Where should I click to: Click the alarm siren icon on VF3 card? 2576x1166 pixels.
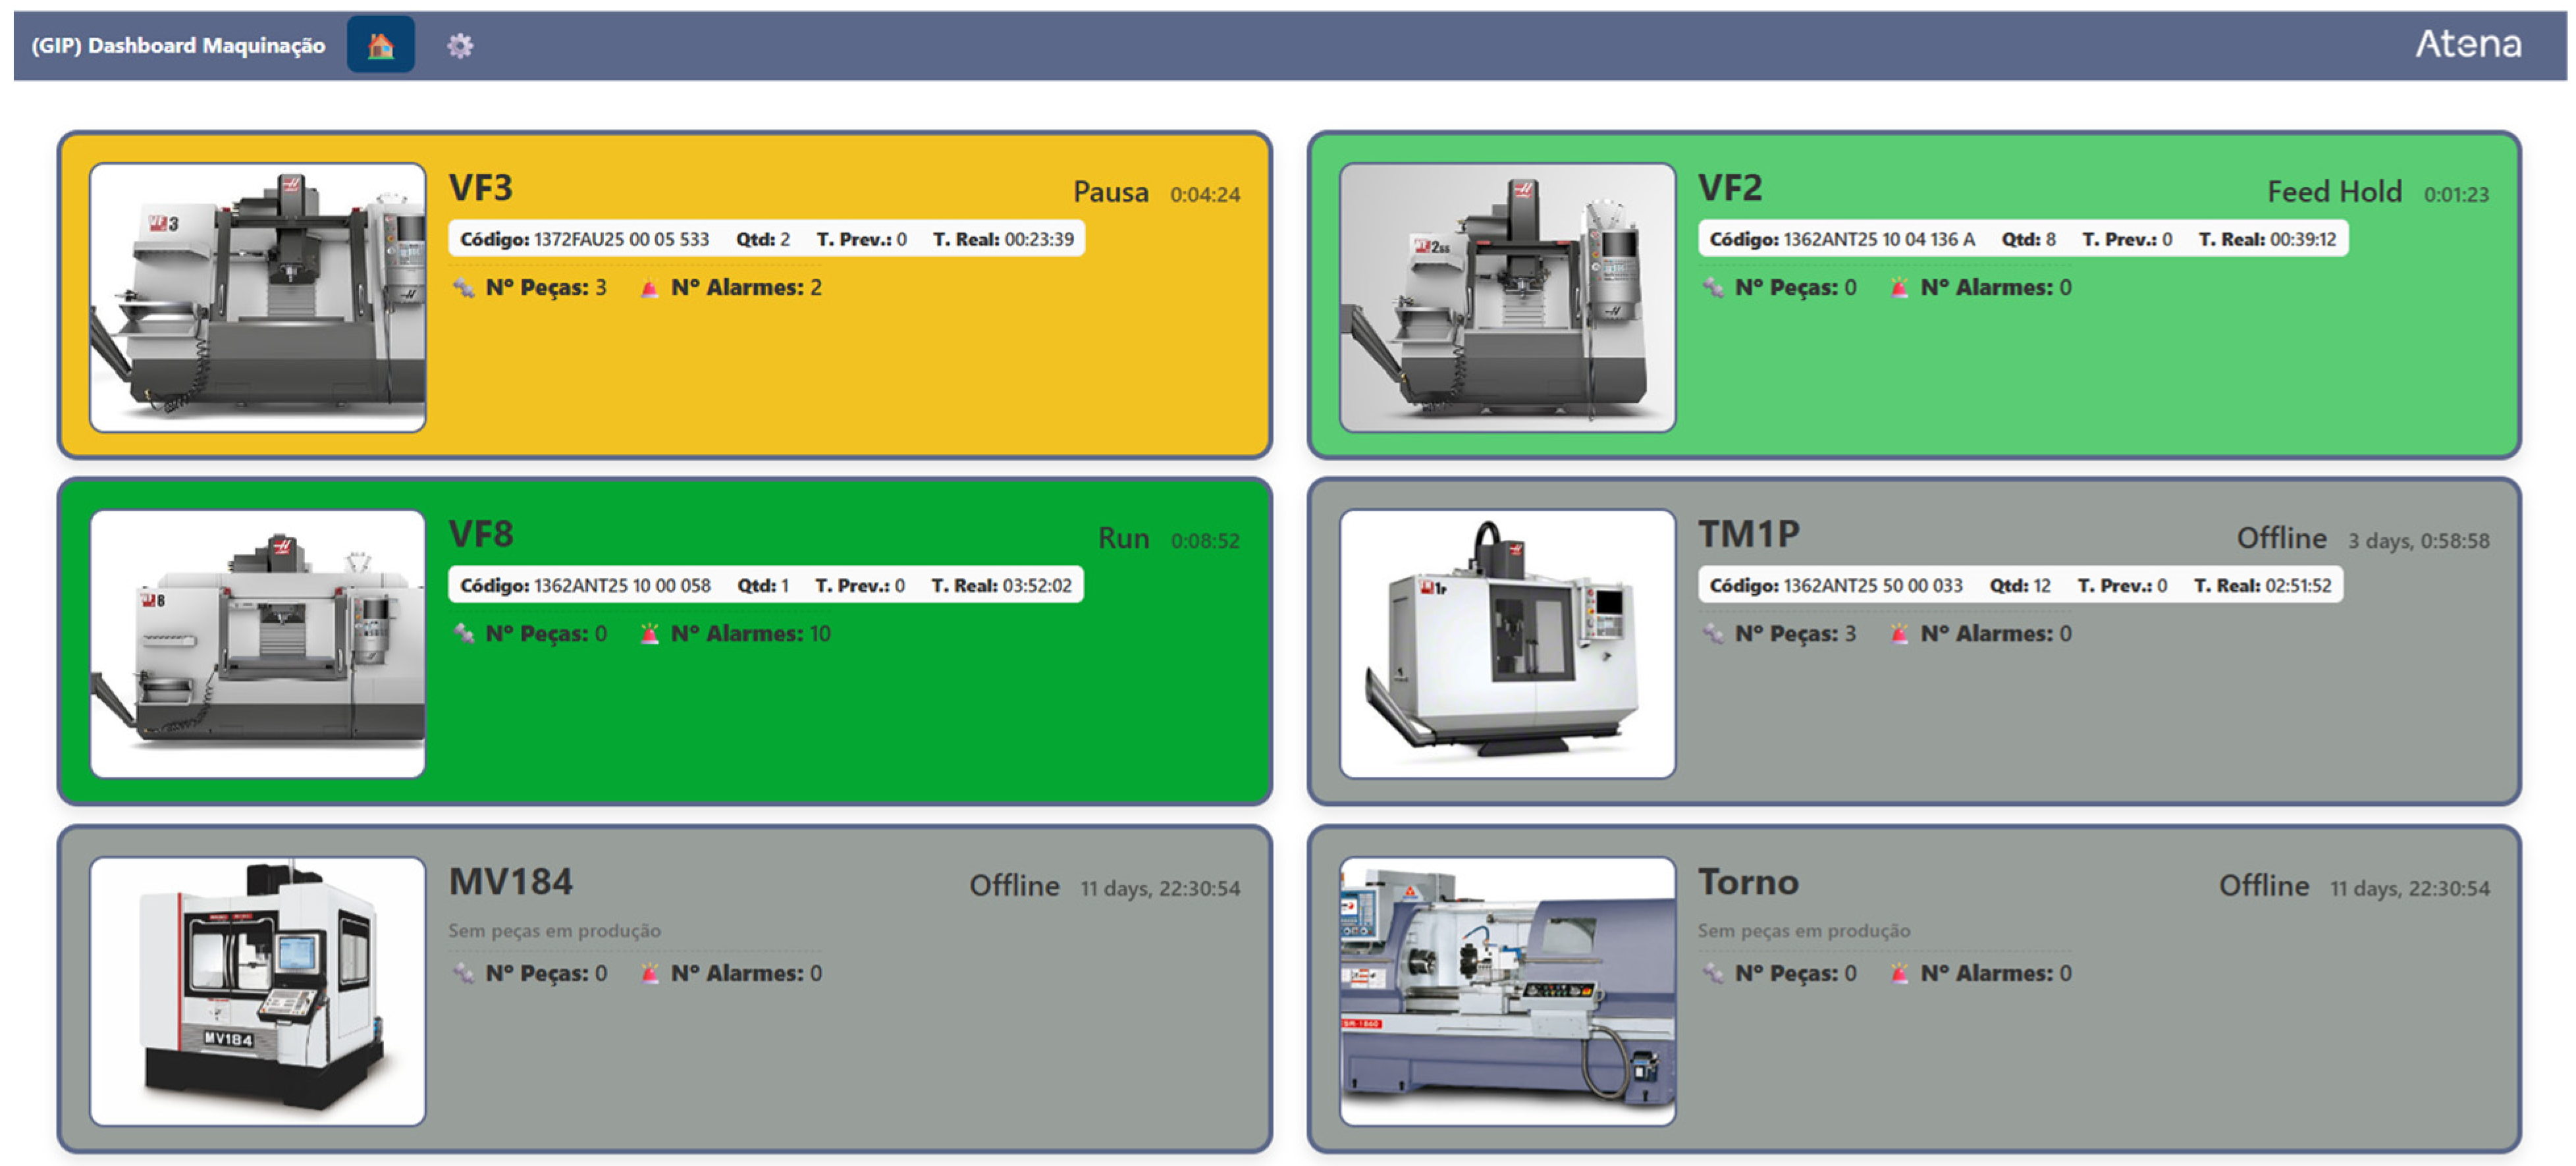649,288
